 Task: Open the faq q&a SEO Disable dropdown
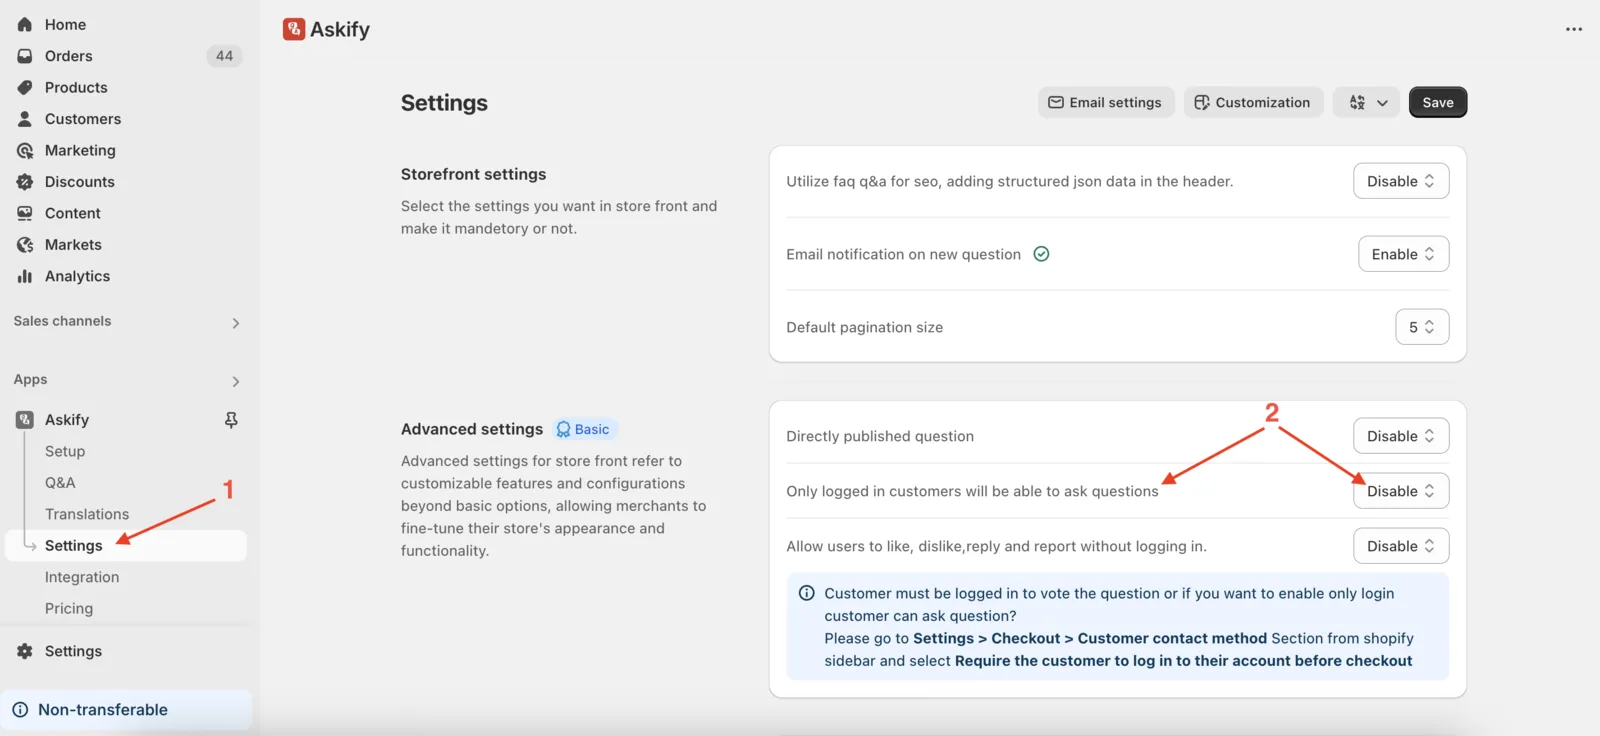[1401, 181]
